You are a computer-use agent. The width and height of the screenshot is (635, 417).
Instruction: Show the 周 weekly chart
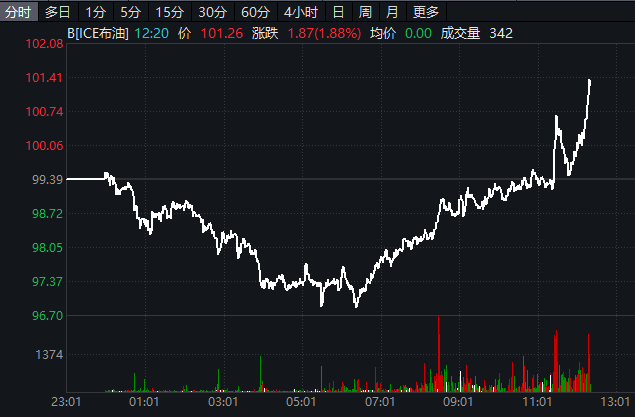(x=365, y=12)
